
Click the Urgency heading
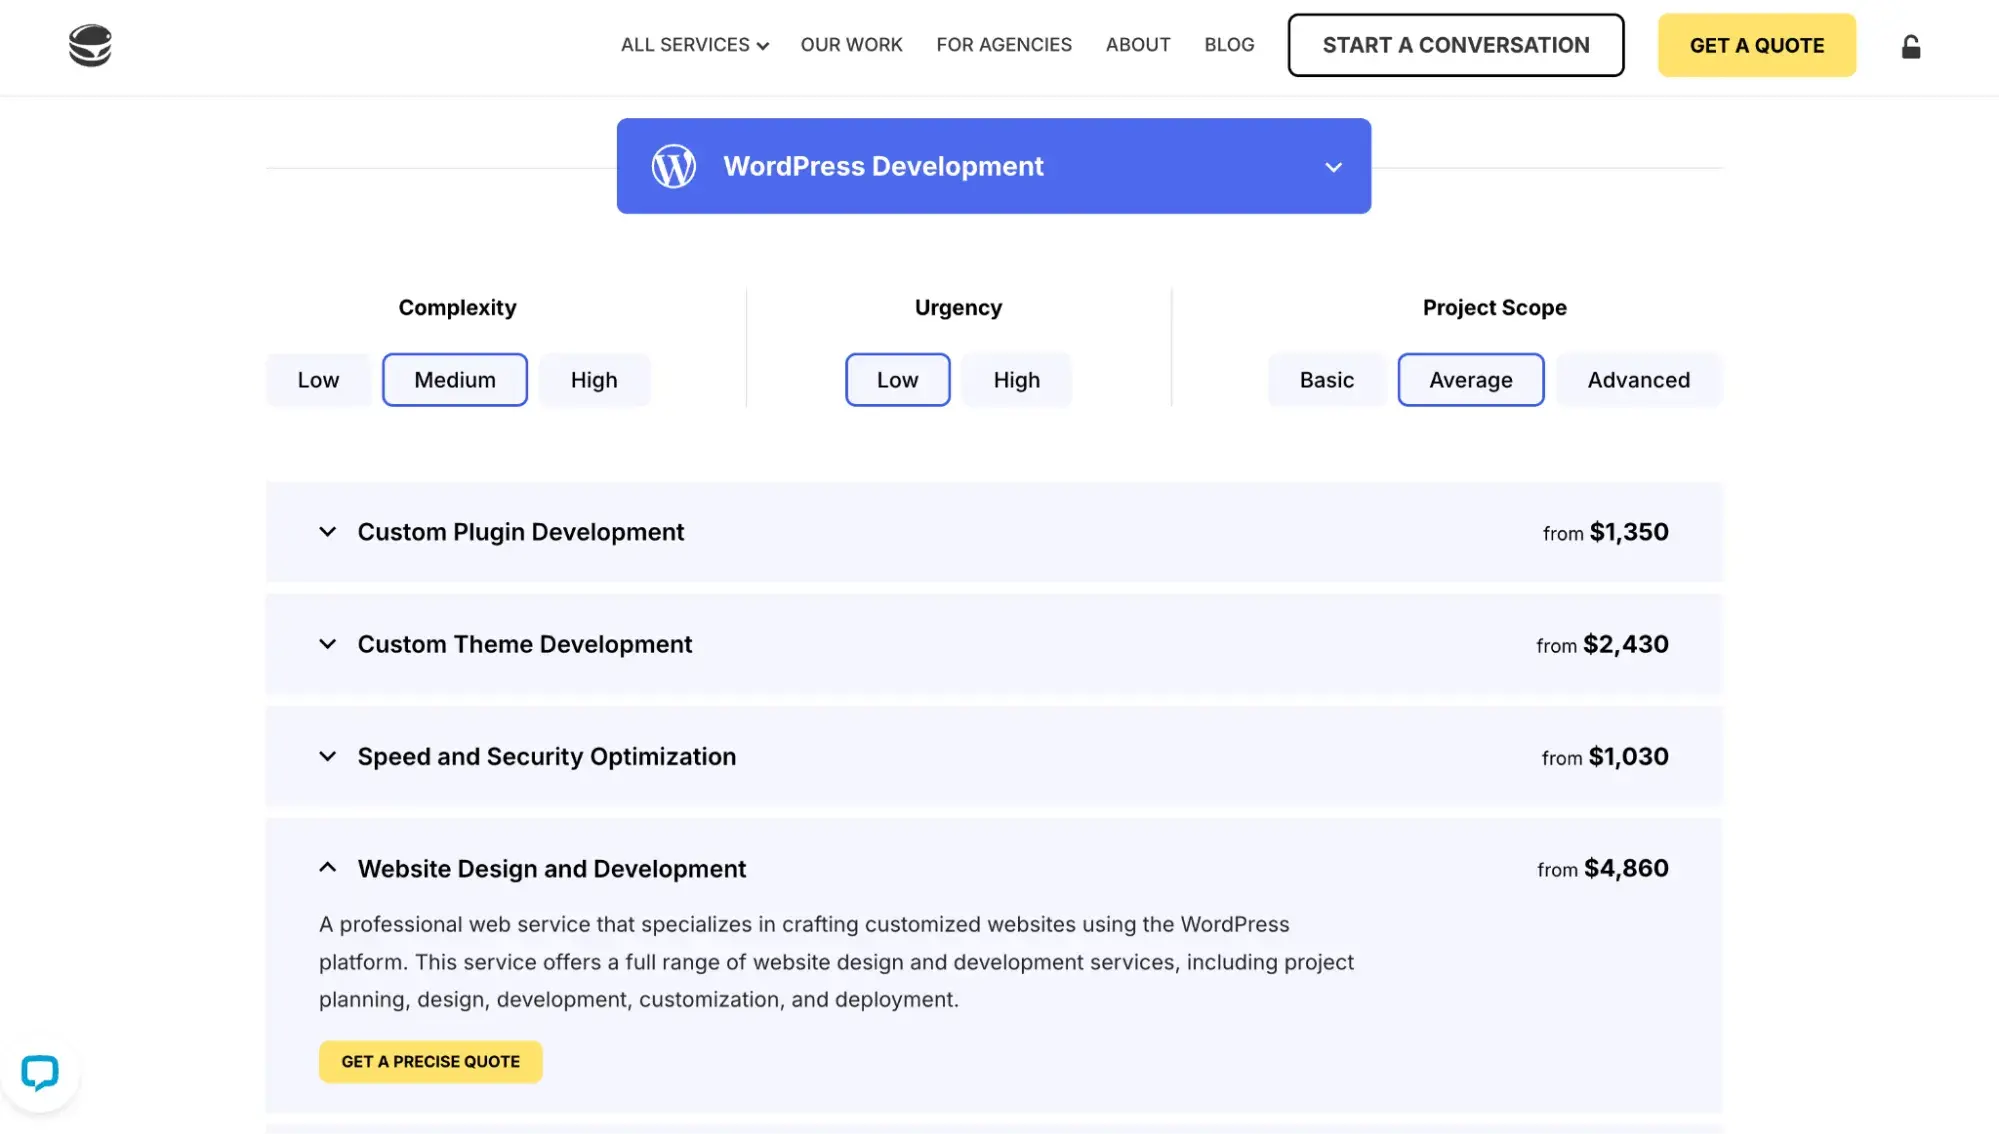(x=958, y=308)
